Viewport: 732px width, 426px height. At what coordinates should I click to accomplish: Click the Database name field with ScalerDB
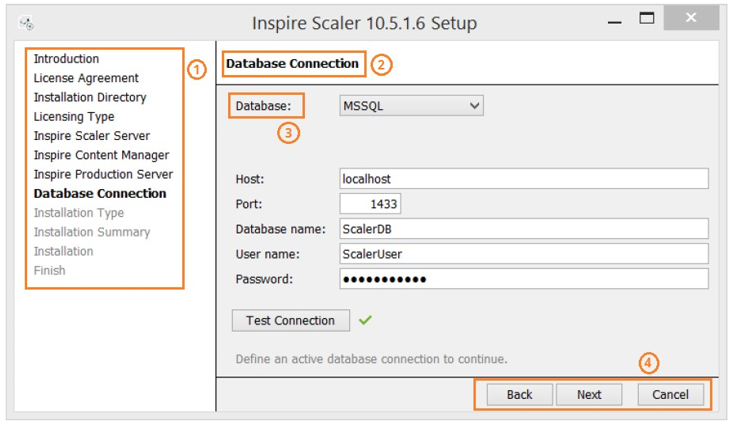coord(524,229)
